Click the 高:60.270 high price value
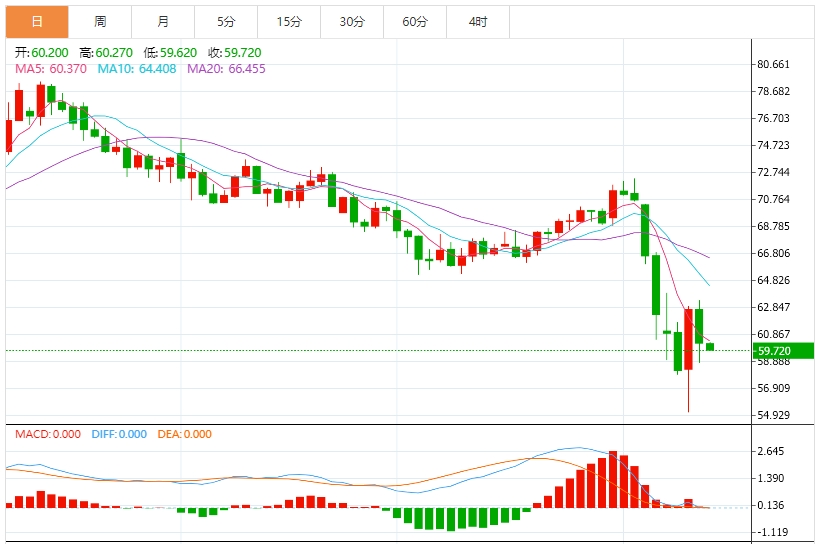This screenshot has width=827, height=544. click(x=106, y=53)
